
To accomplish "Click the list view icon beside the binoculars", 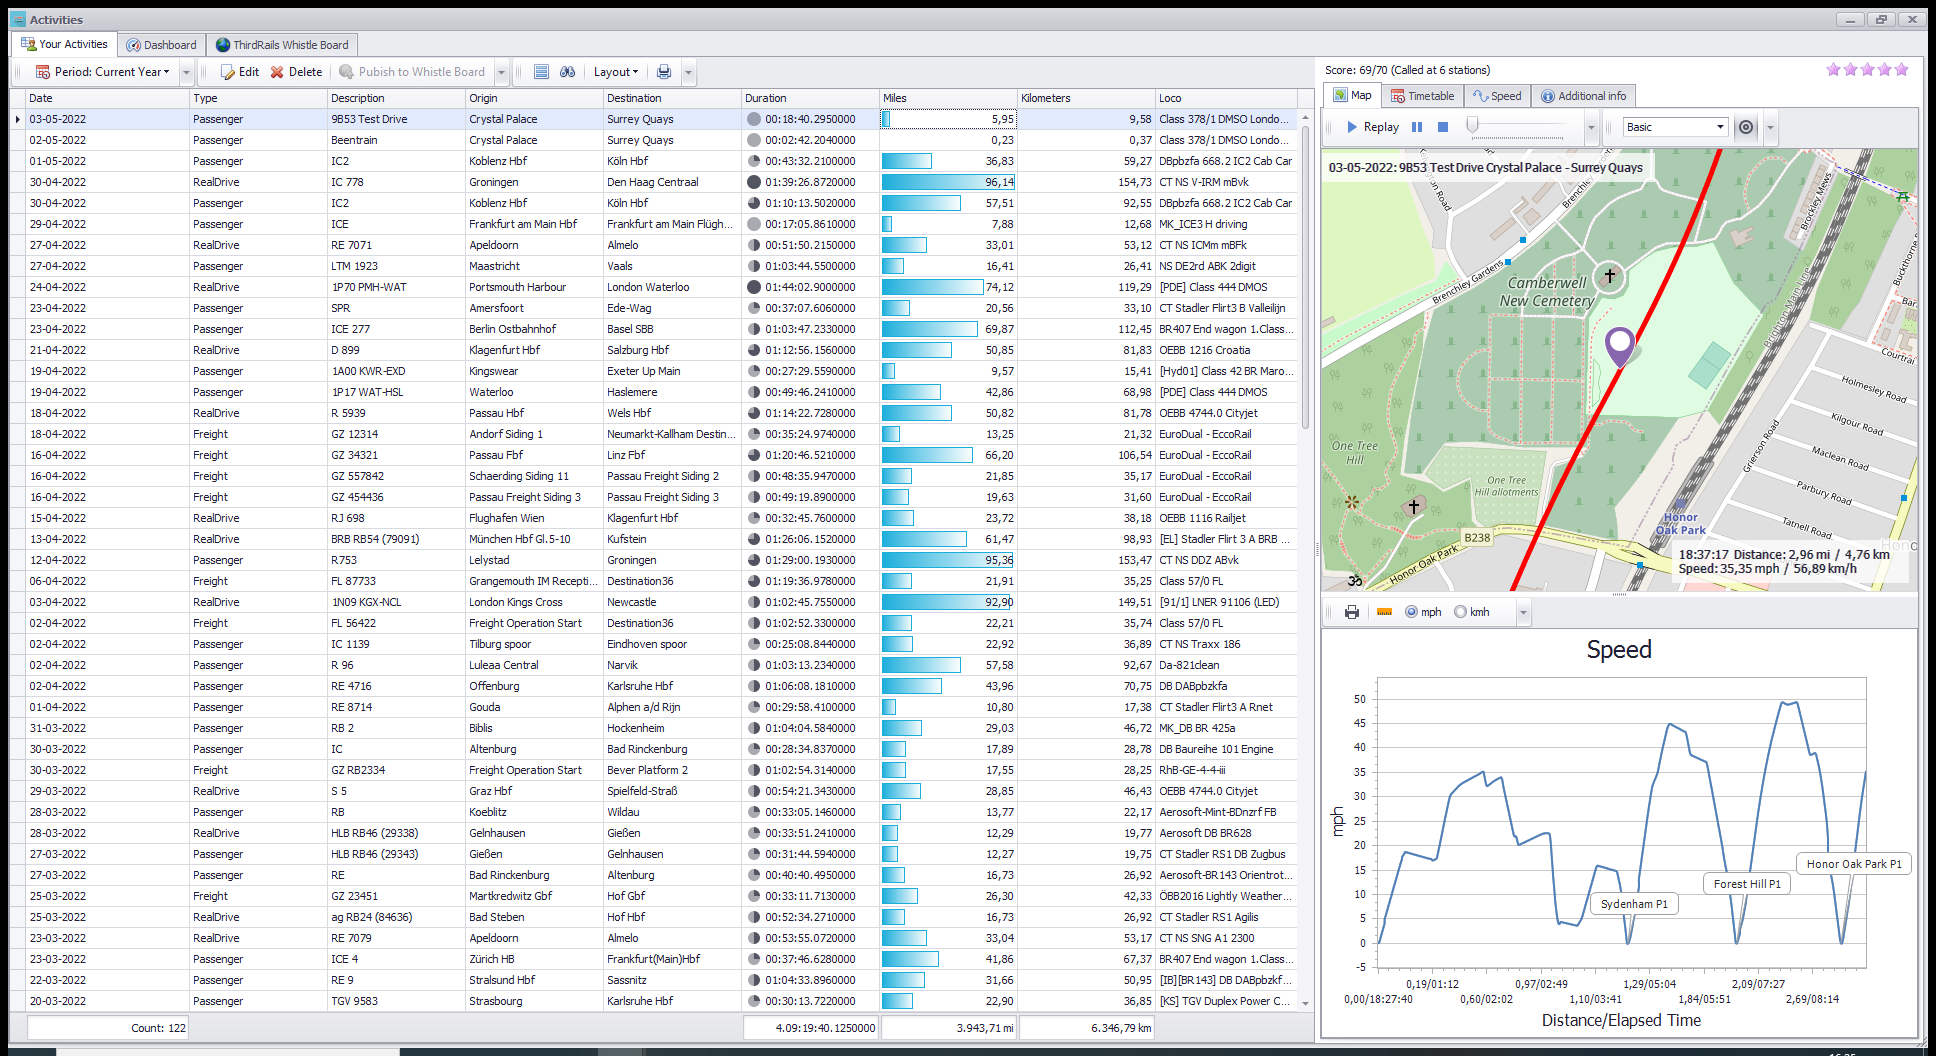I will pos(541,72).
